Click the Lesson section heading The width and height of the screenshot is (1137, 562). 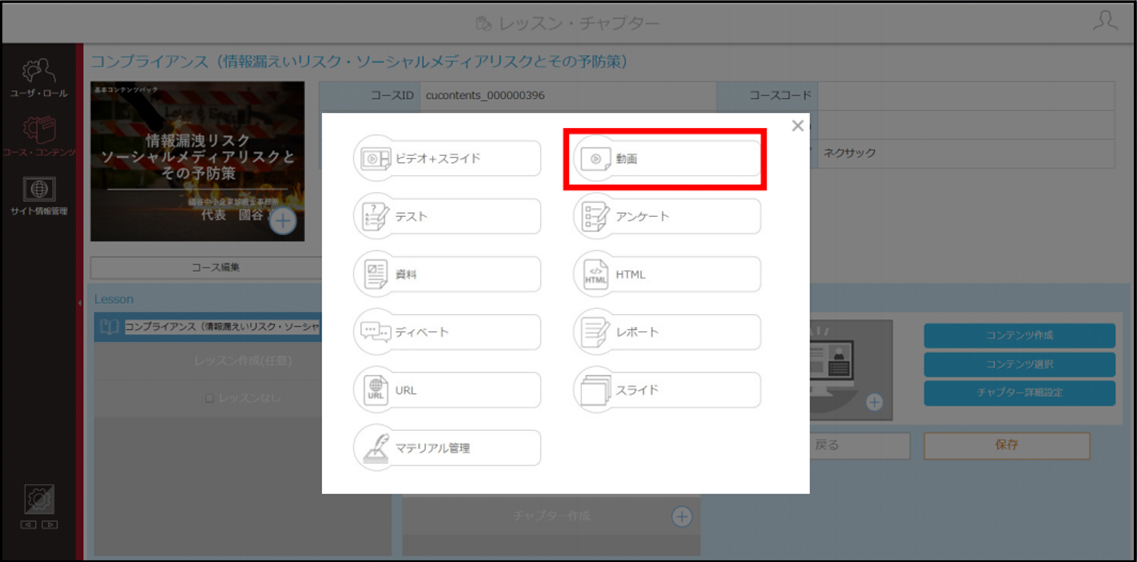click(x=114, y=299)
